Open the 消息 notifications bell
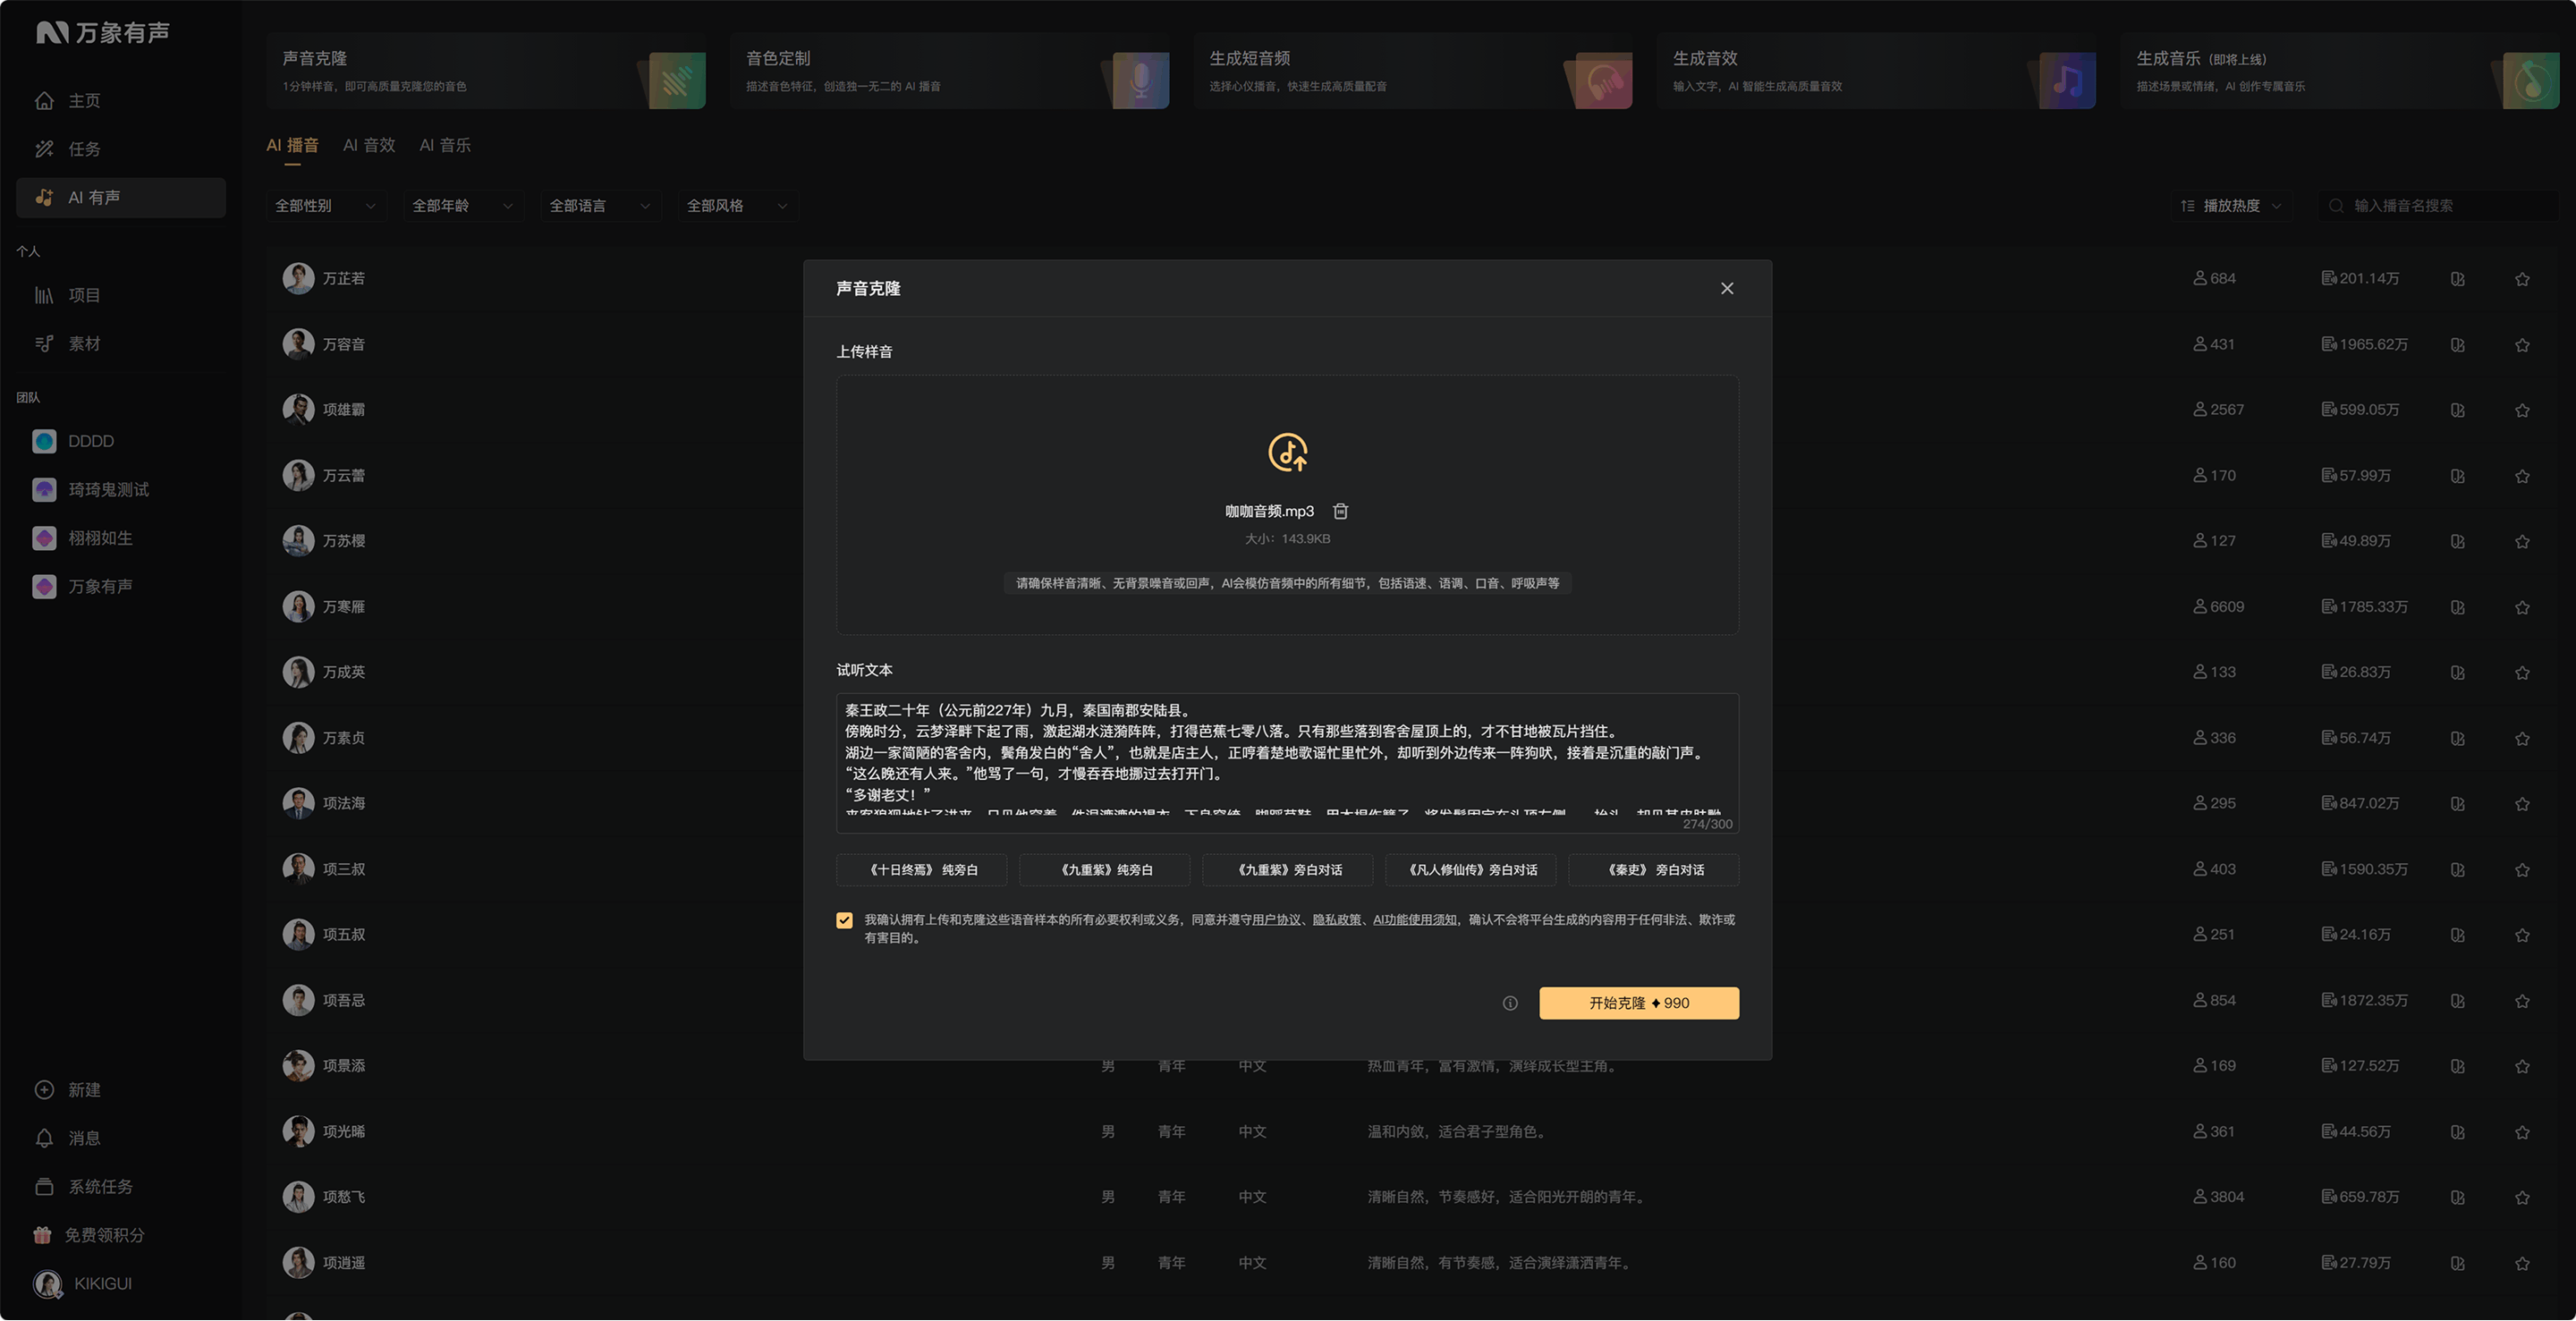The height and width of the screenshot is (1321, 2576). point(44,1138)
